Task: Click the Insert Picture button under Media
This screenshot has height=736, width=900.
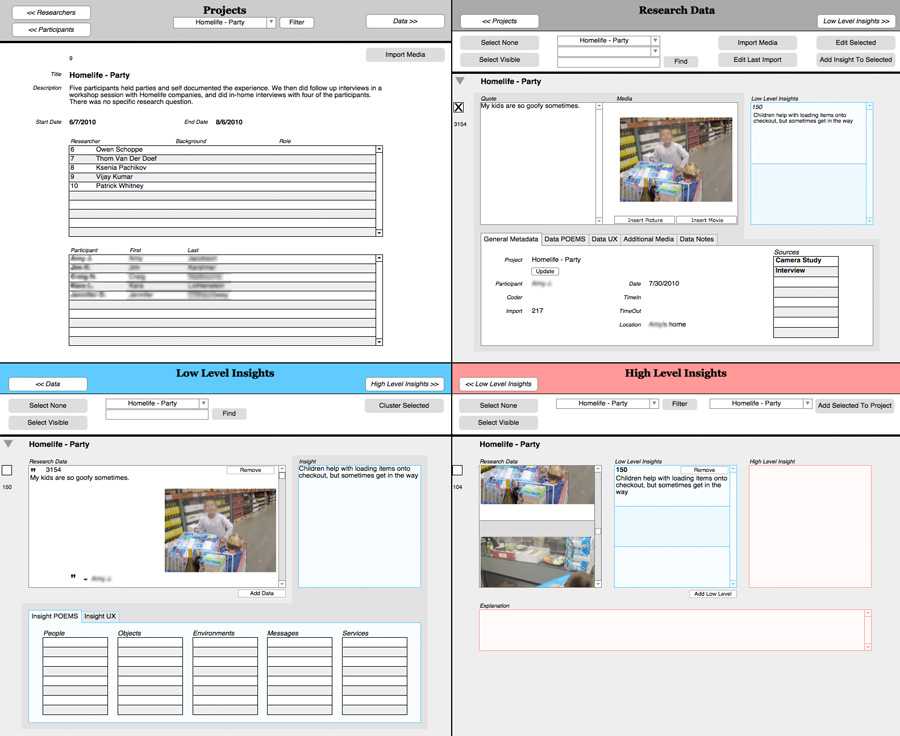Action: (x=644, y=220)
